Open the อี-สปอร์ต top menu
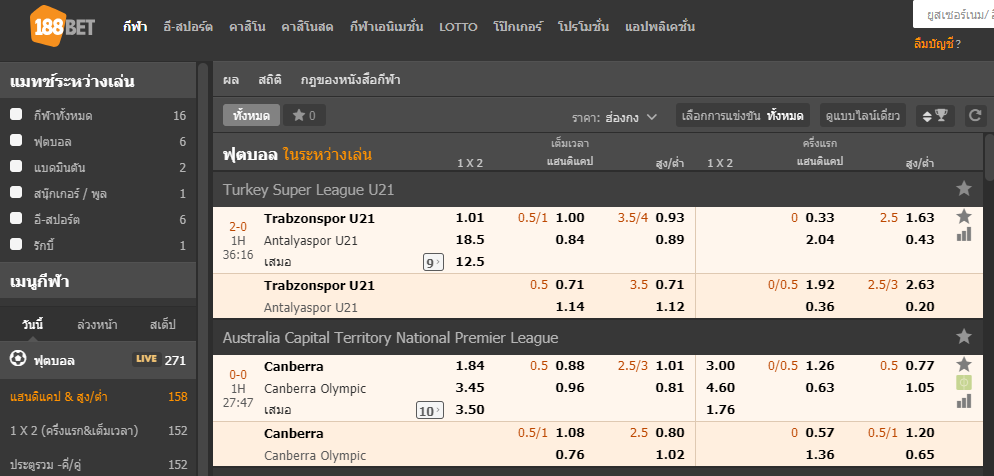 pos(188,27)
